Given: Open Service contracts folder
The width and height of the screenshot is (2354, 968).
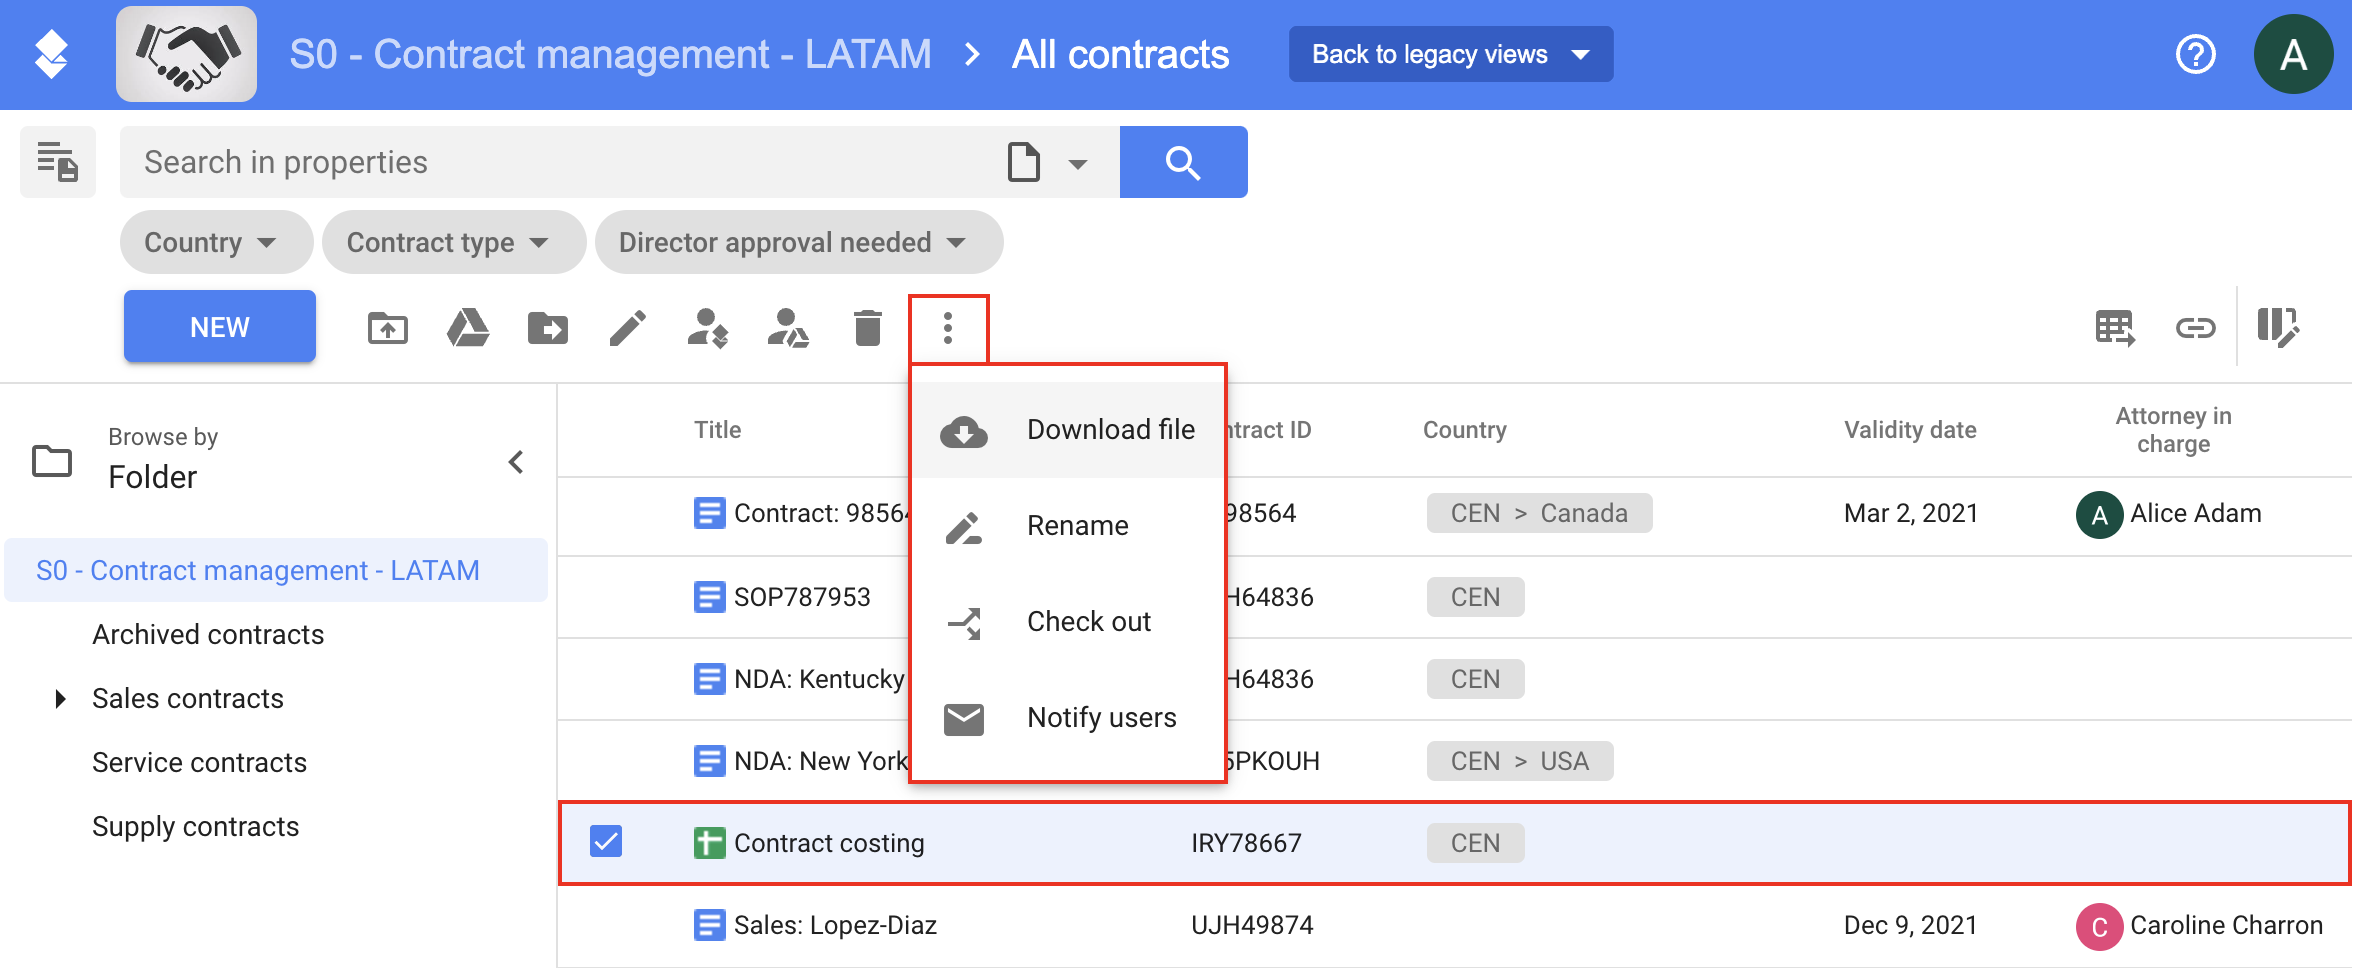Looking at the screenshot, I should (199, 763).
